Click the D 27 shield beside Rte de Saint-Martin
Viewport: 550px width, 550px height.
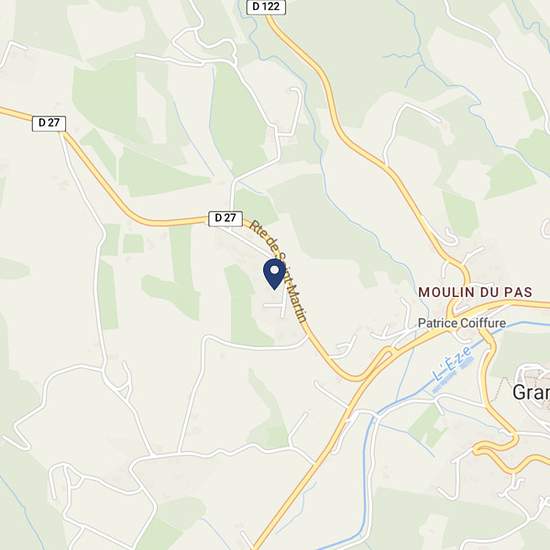(x=225, y=219)
